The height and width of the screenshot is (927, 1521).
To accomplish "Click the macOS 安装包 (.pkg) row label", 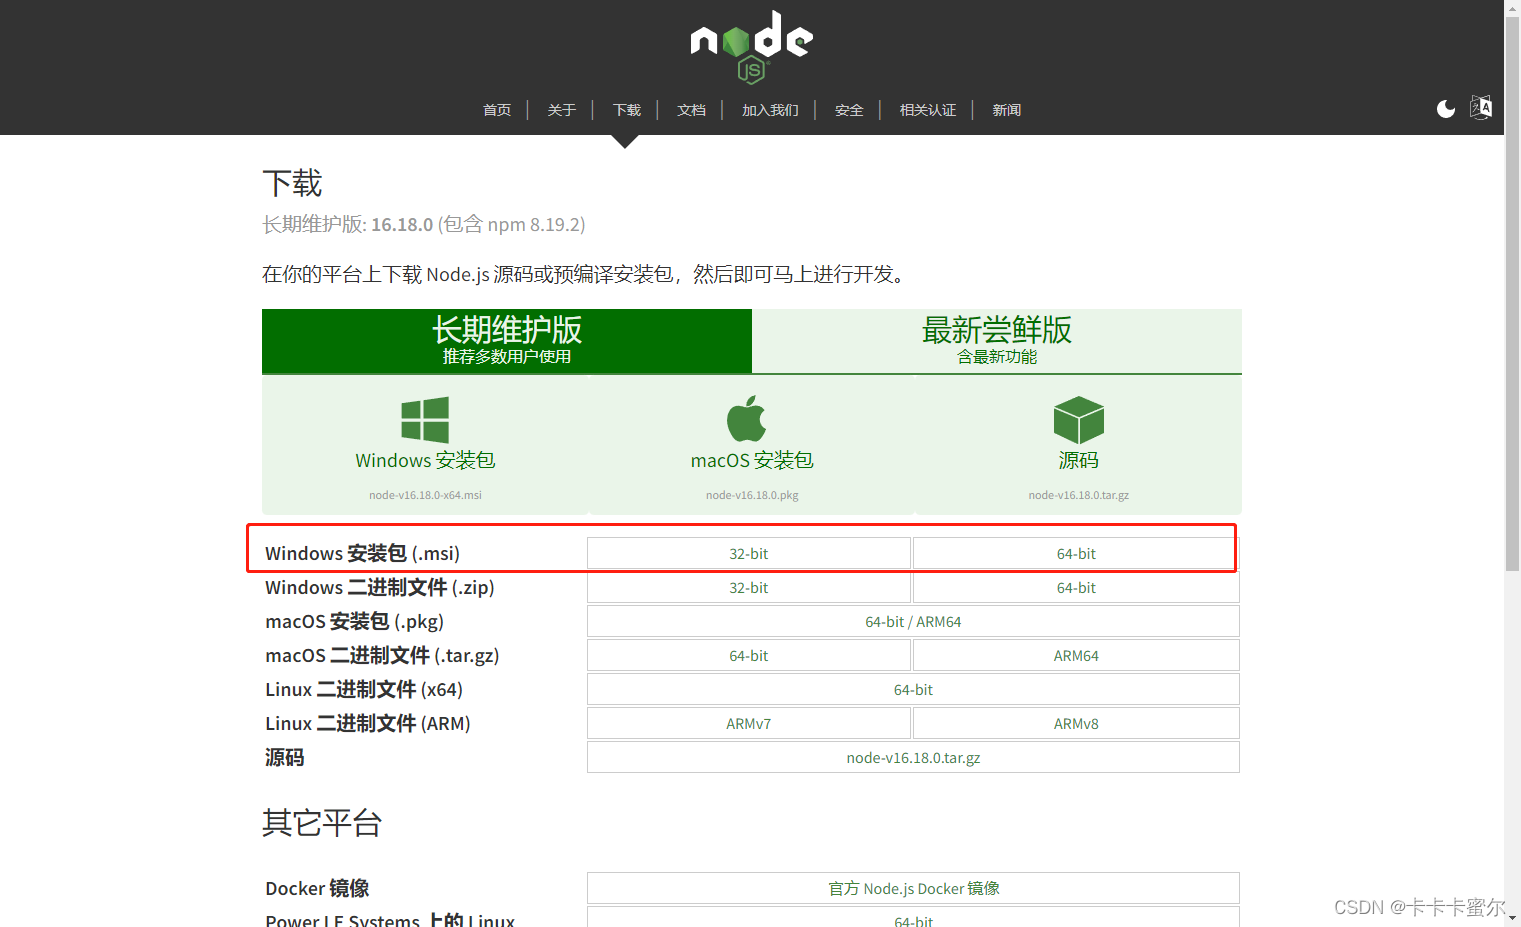I will coord(354,622).
